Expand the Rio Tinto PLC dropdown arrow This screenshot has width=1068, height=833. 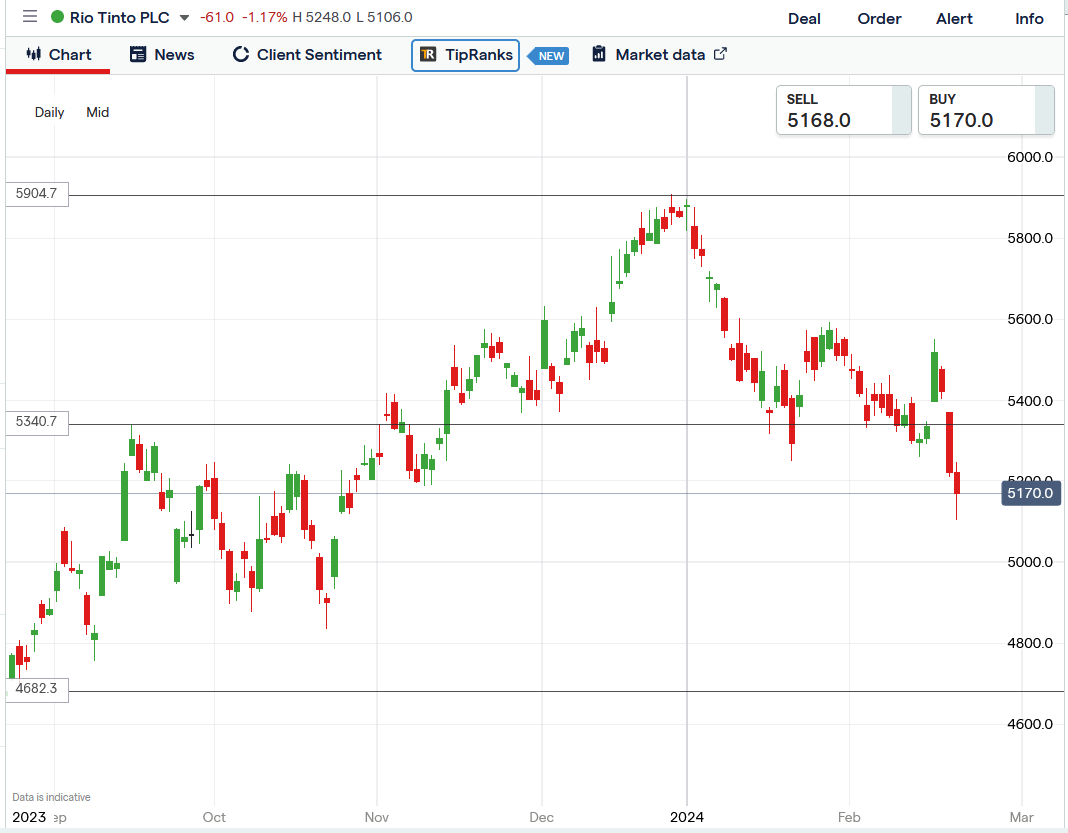click(184, 18)
